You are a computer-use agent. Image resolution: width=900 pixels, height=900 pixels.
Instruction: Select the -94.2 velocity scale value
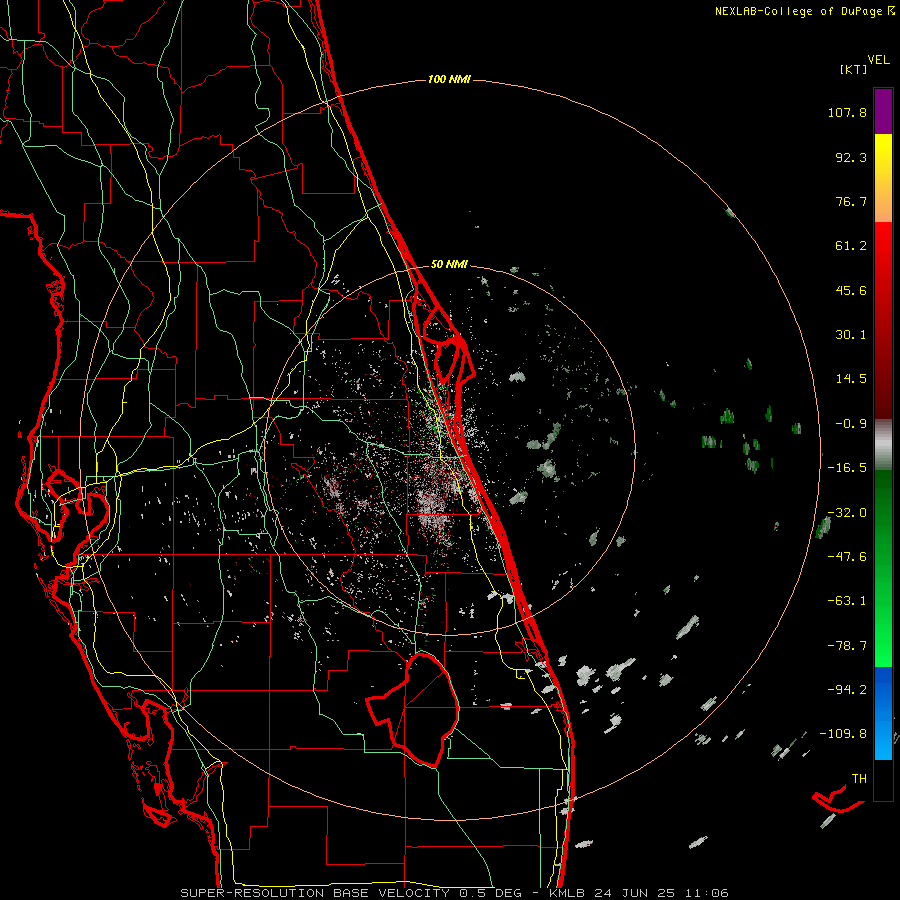point(847,690)
